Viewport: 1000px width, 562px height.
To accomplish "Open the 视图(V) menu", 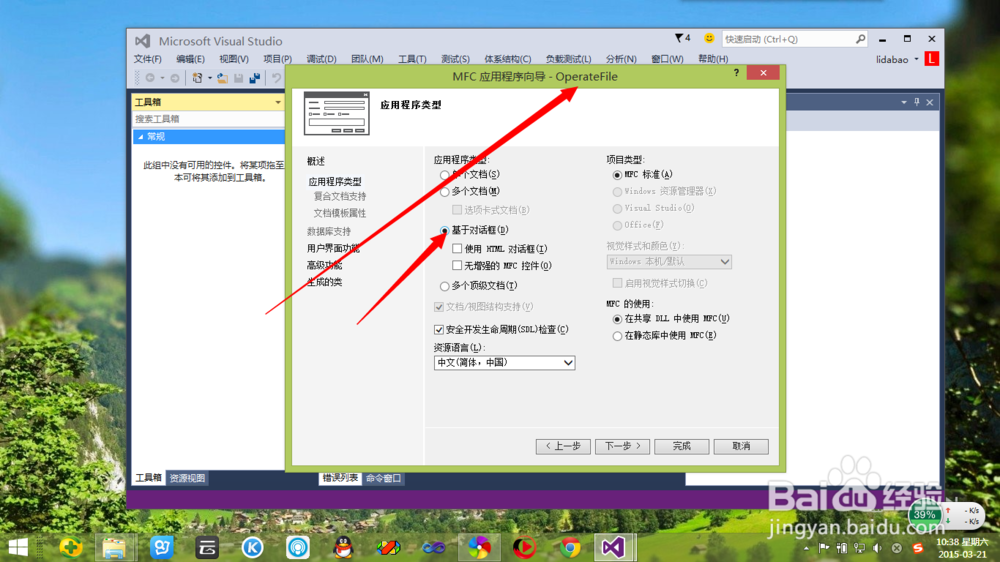I will click(234, 59).
